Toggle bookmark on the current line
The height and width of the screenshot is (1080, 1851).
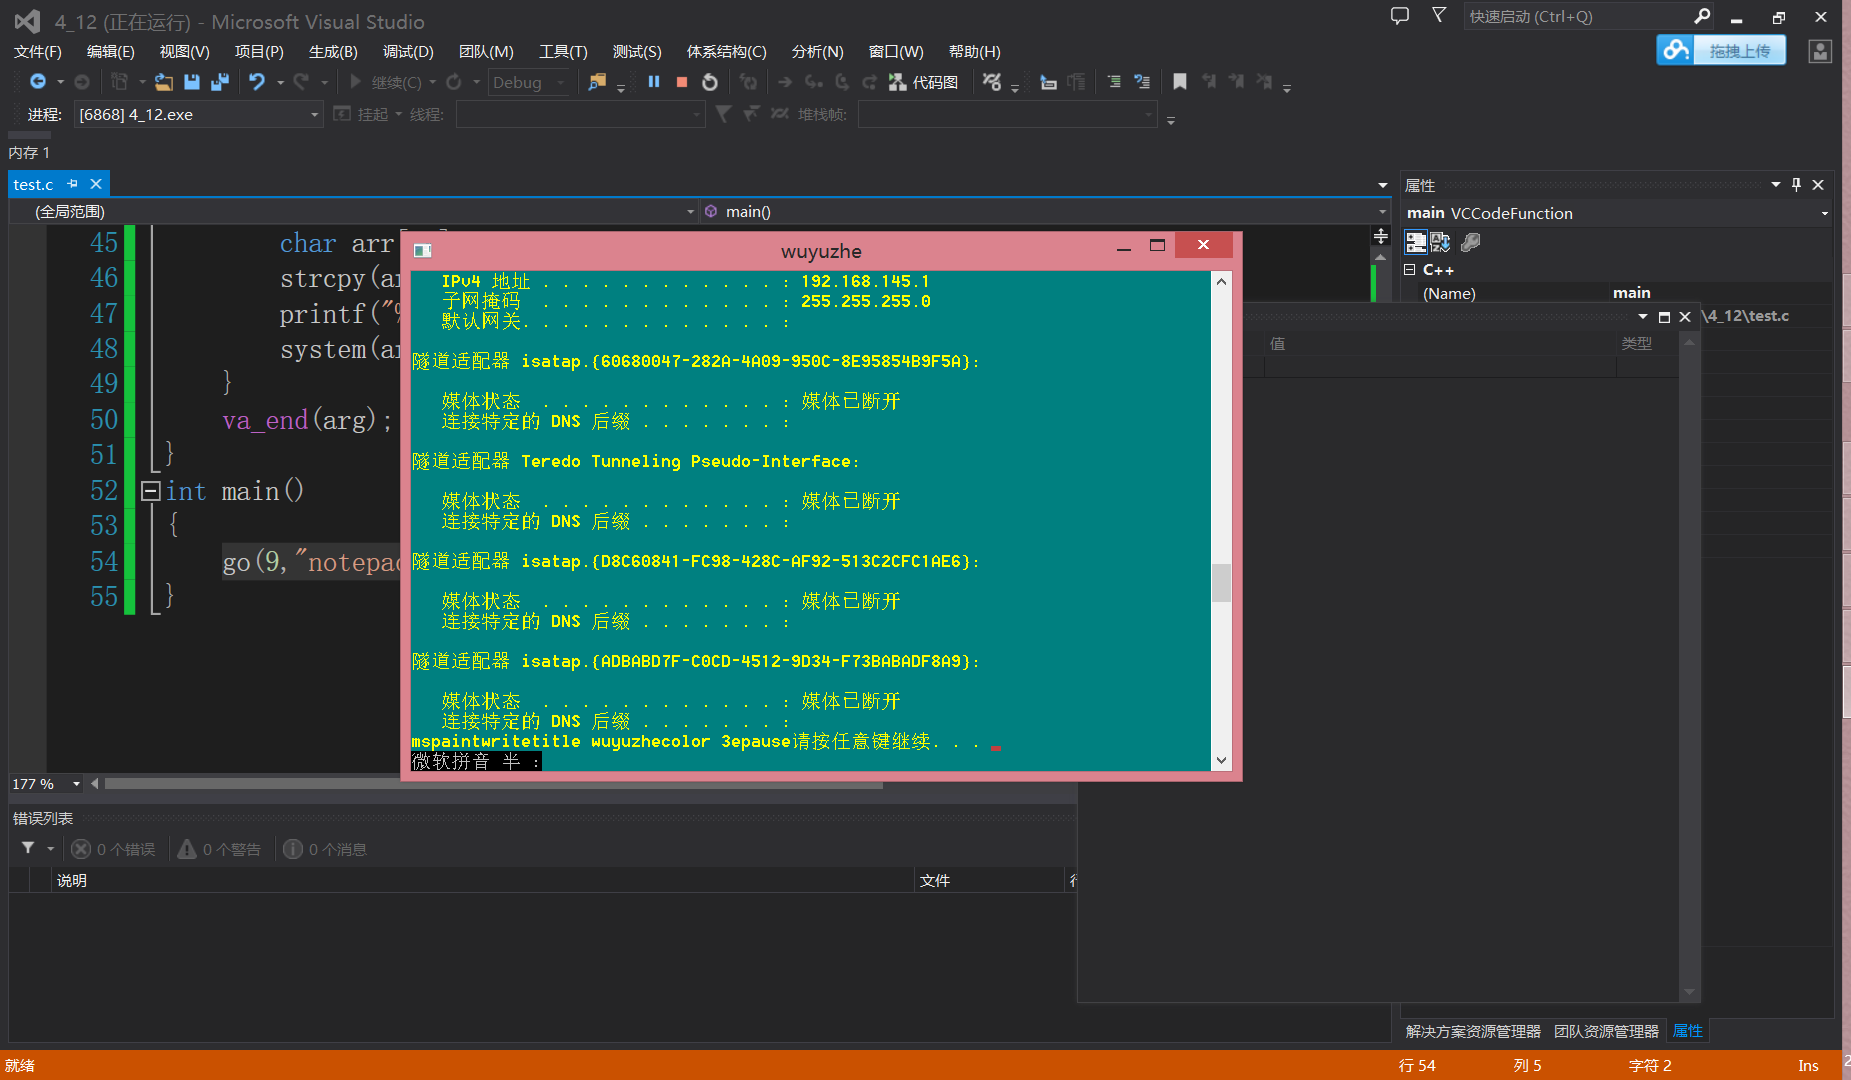click(x=1180, y=82)
